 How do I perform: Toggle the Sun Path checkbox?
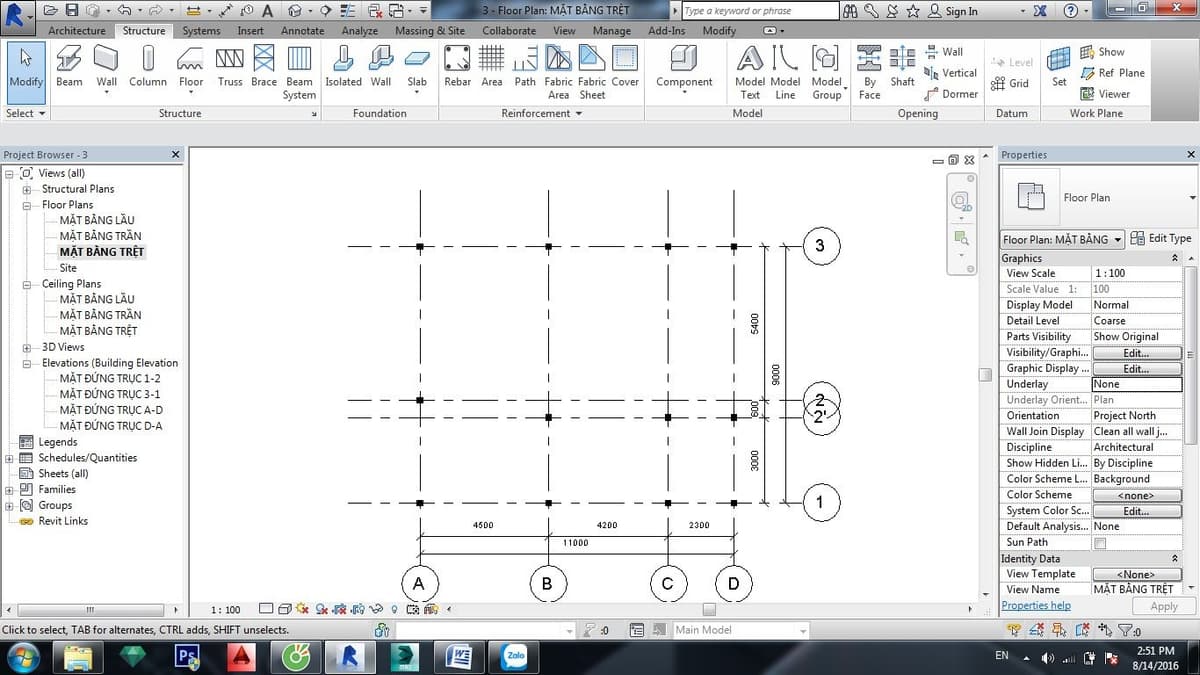coord(1100,543)
